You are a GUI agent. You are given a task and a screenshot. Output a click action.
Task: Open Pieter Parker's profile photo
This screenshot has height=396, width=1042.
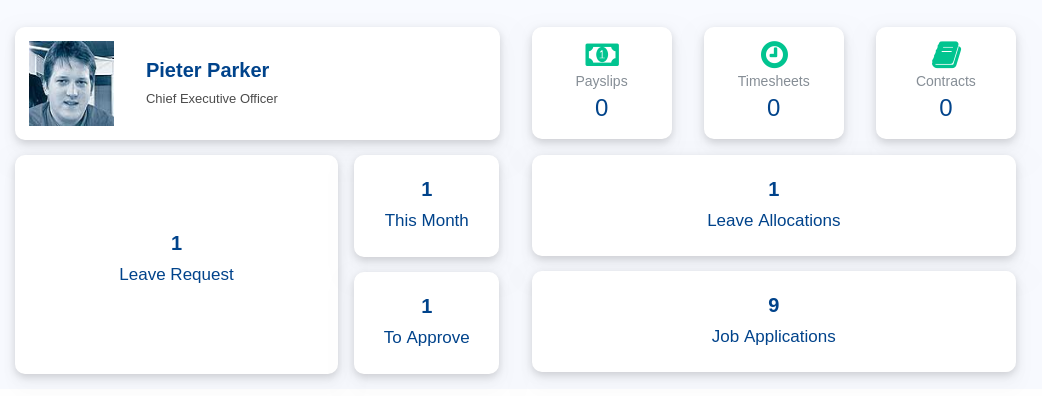pyautogui.click(x=71, y=83)
